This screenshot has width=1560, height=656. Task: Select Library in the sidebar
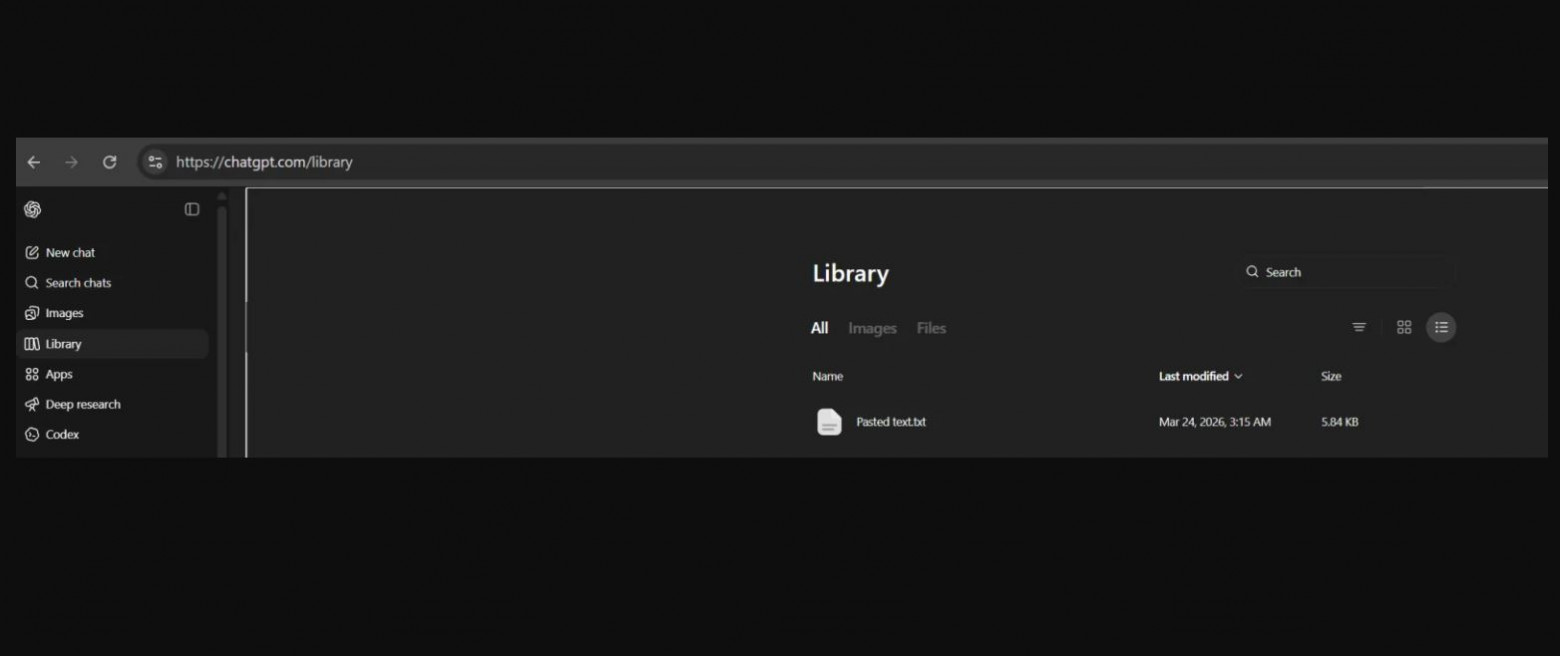tap(64, 343)
